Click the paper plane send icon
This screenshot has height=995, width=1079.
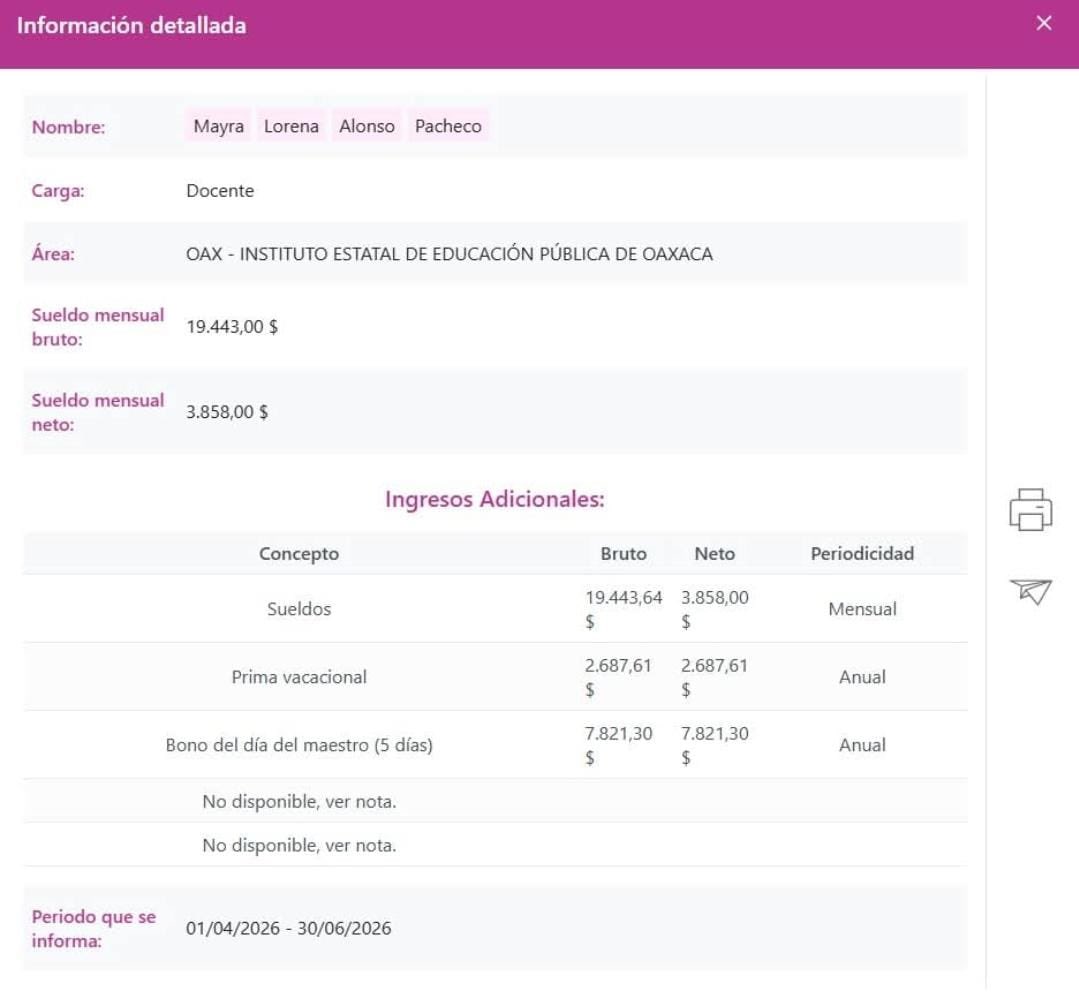point(1030,591)
